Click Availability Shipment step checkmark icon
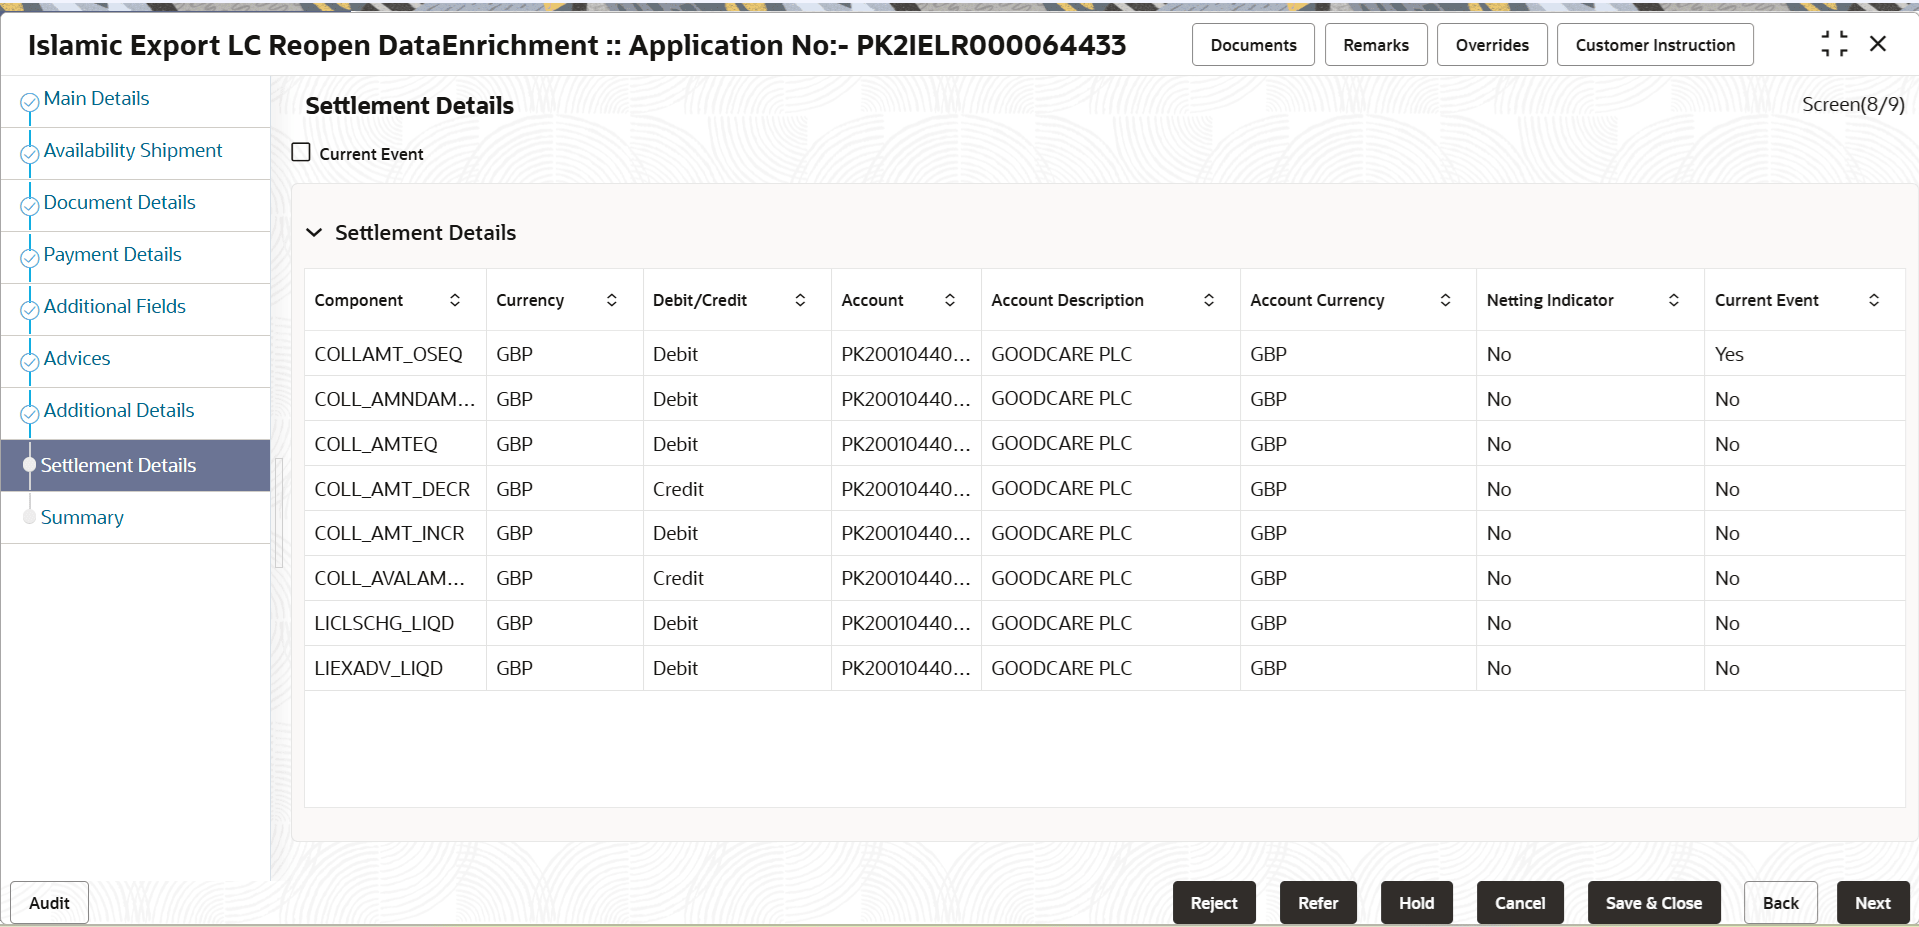This screenshot has width=1919, height=927. click(30, 154)
